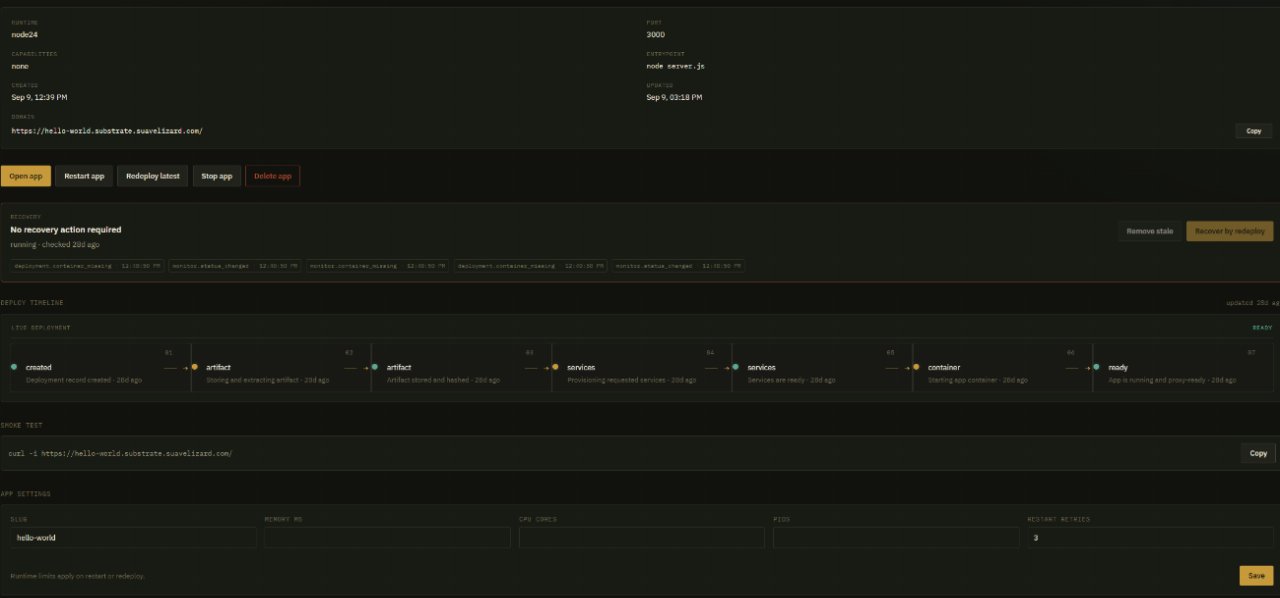
Task: Click 'App is running and proxy-ready' description
Action: (x=1172, y=380)
